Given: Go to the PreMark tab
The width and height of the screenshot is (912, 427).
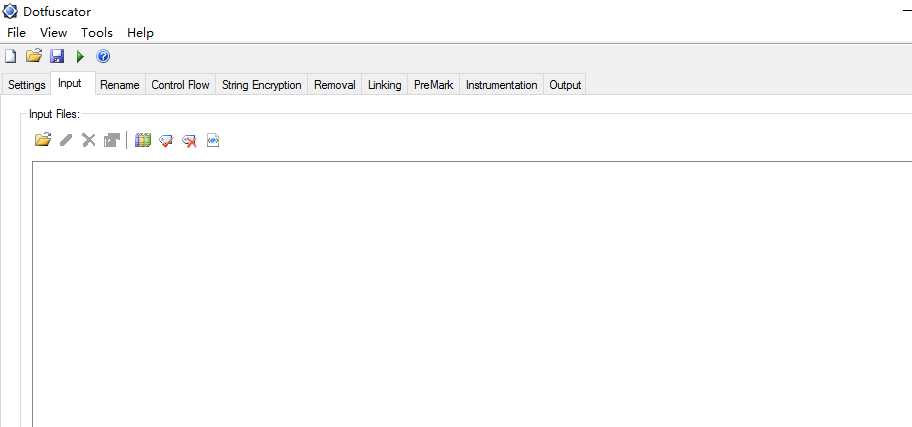Looking at the screenshot, I should point(433,84).
